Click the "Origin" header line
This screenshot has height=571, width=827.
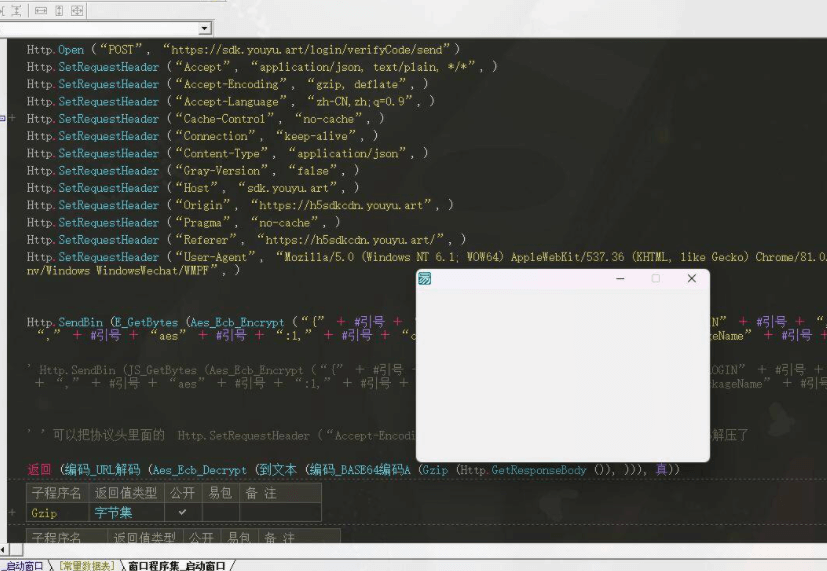240,205
